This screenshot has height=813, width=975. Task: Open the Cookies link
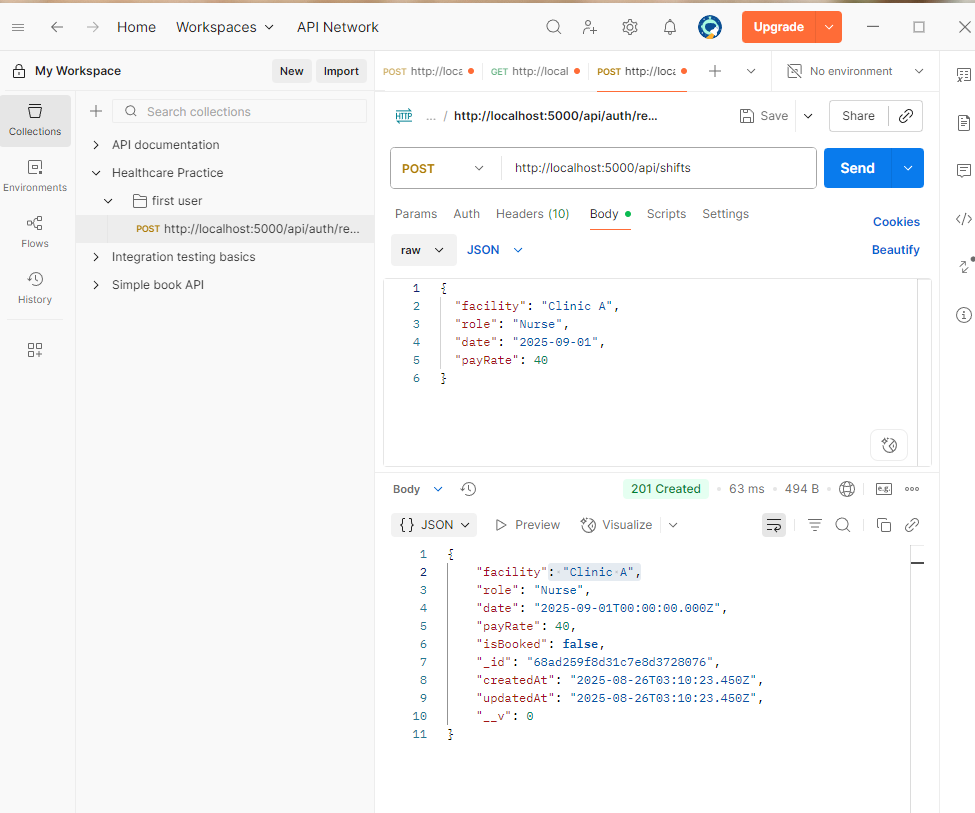click(896, 222)
